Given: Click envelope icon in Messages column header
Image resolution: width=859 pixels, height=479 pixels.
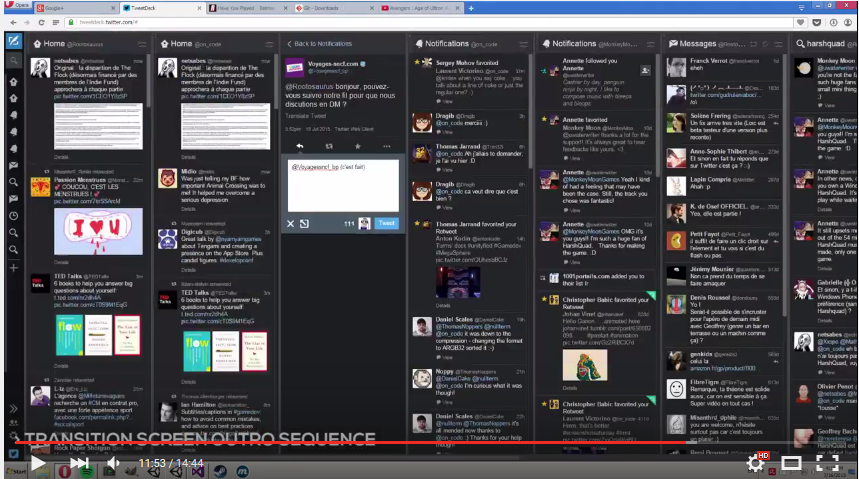Looking at the screenshot, I should [x=673, y=44].
